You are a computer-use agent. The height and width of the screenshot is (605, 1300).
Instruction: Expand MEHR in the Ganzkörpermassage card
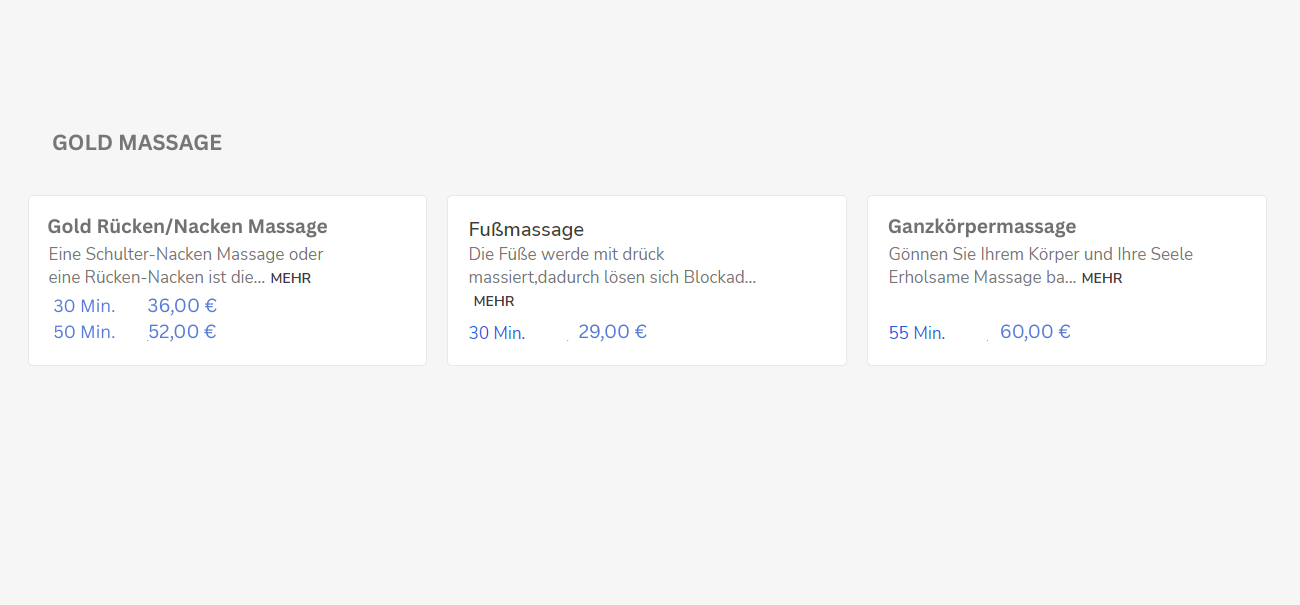1102,278
